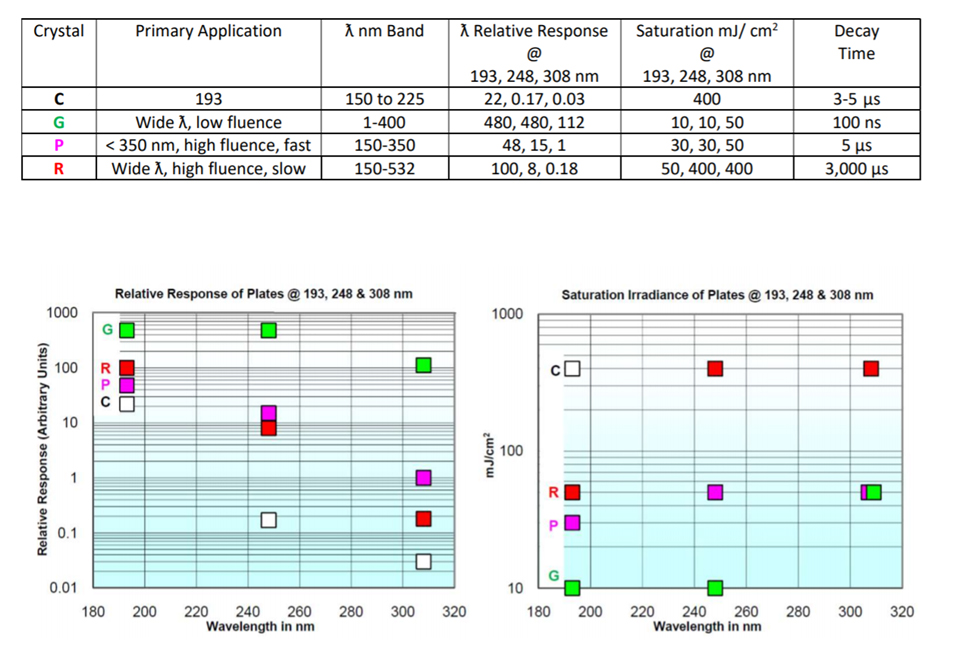Click magenta P marker at 193 nm, Saturation chart
Screen dimensions: 960x646
pyautogui.click(x=572, y=523)
